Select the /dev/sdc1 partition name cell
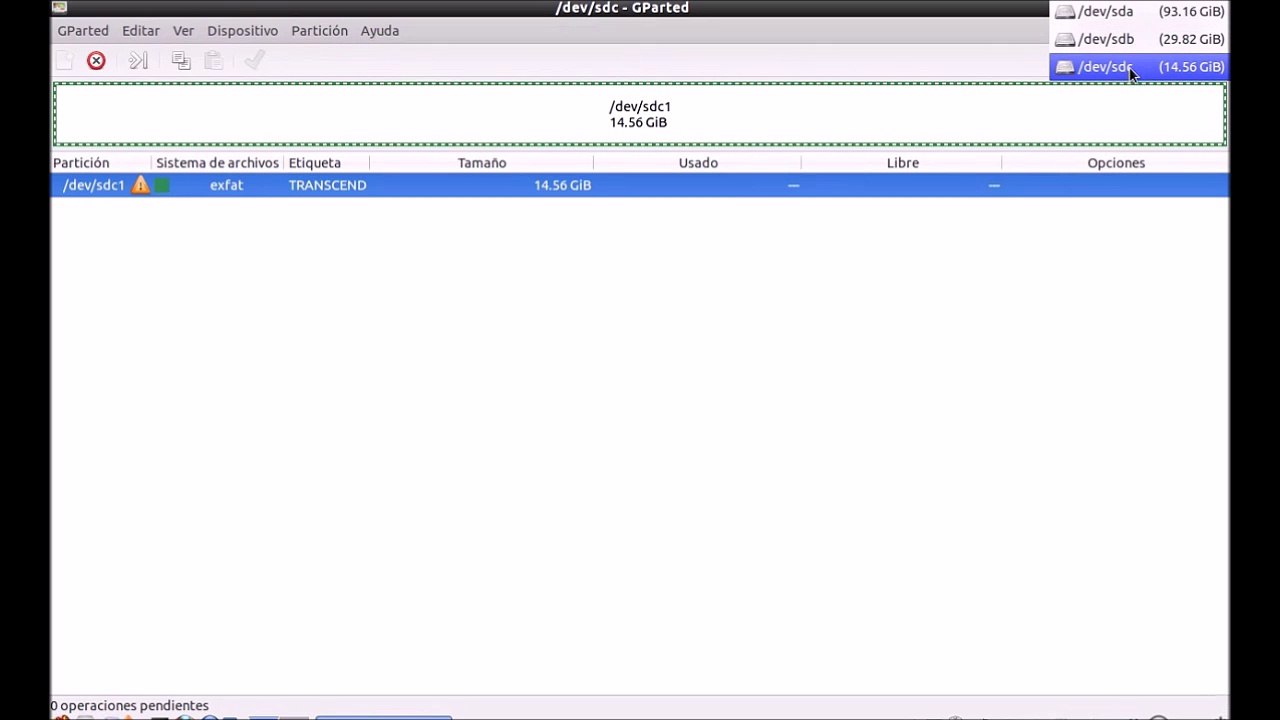 [x=94, y=185]
